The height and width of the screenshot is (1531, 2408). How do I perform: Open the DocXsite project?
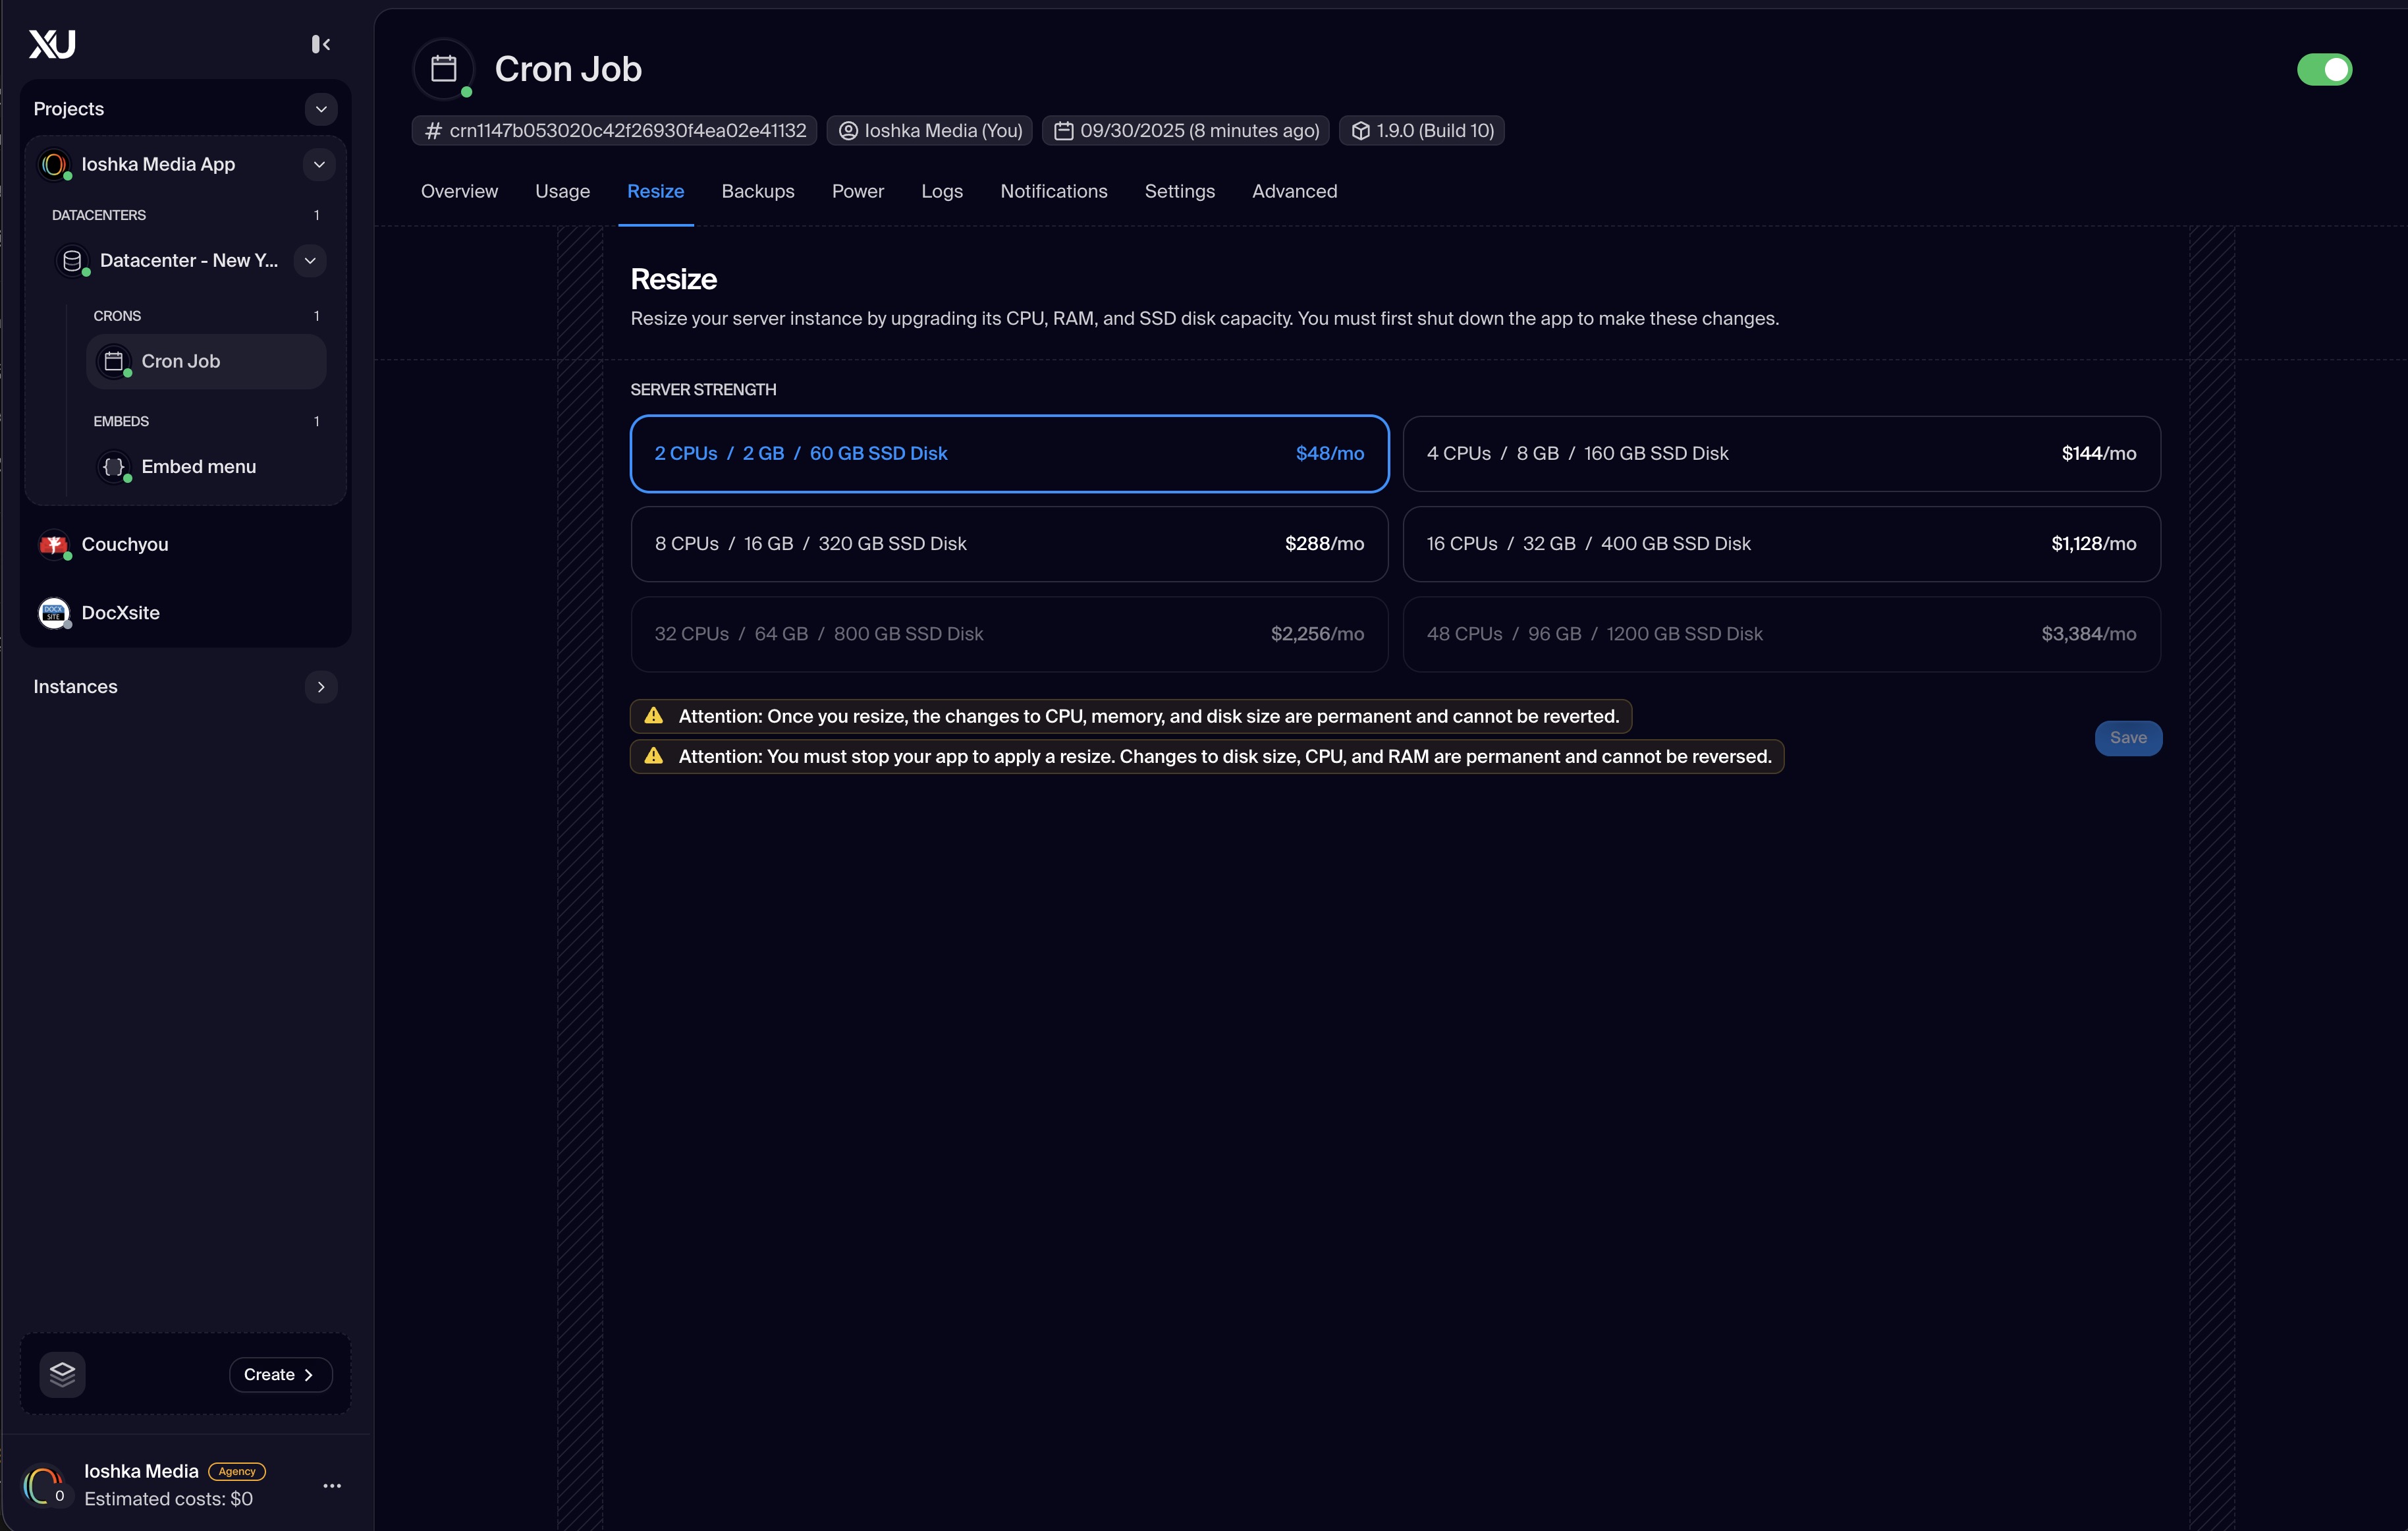pos(119,613)
